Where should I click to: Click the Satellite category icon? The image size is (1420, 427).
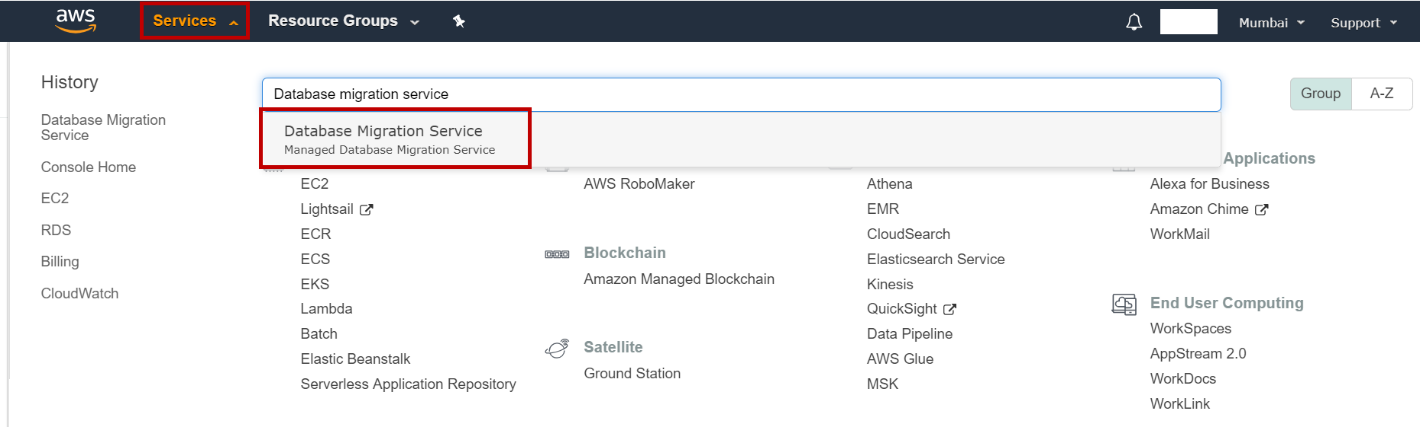[x=557, y=348]
